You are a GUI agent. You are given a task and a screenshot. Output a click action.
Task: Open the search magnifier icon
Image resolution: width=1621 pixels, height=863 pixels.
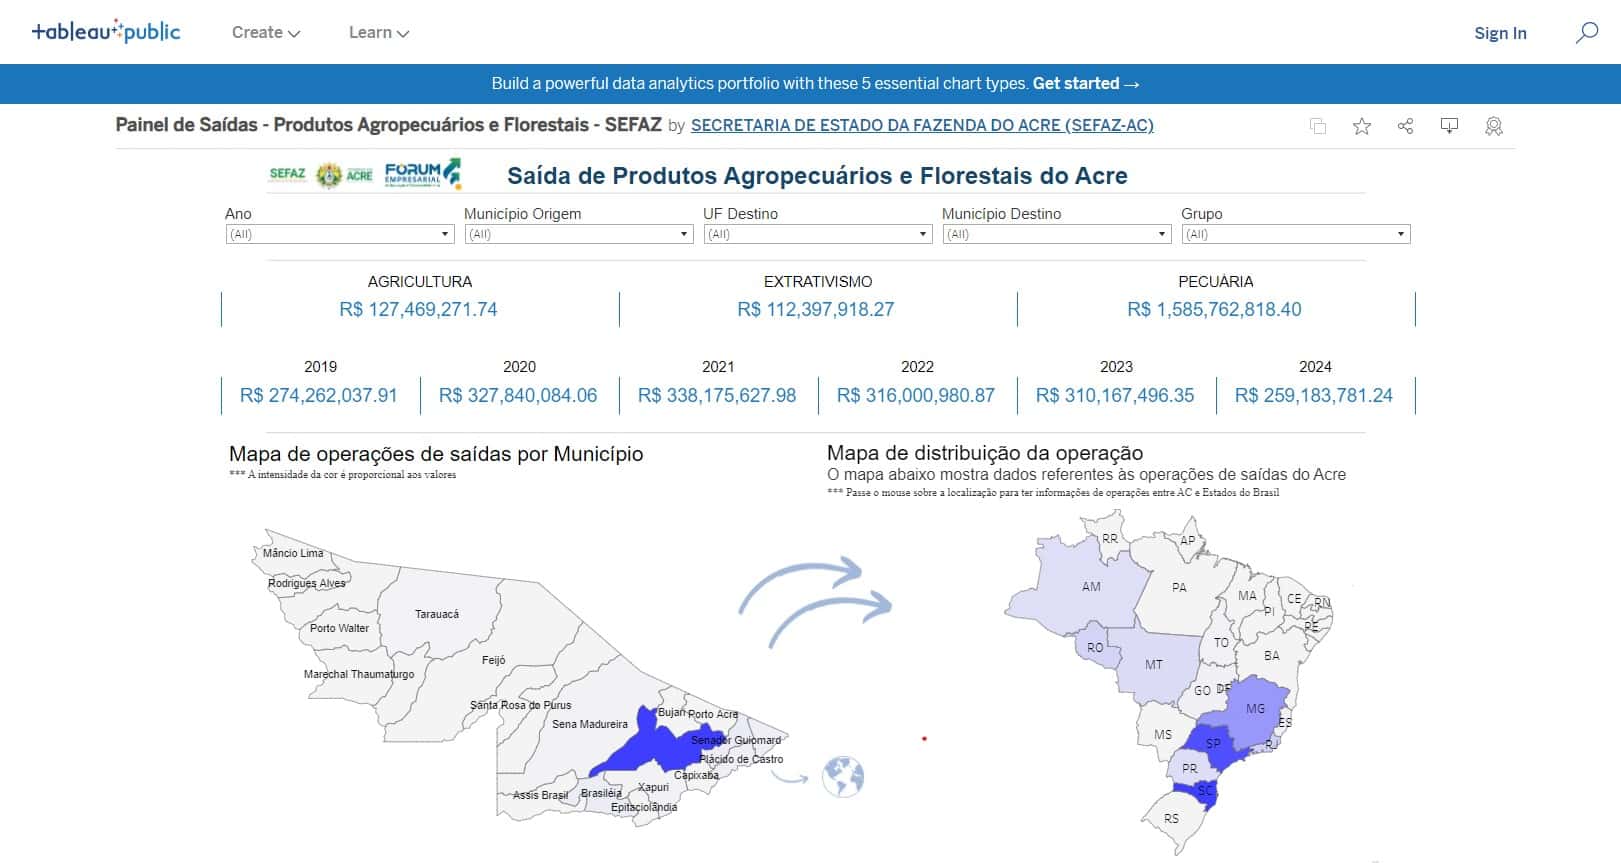pos(1586,33)
